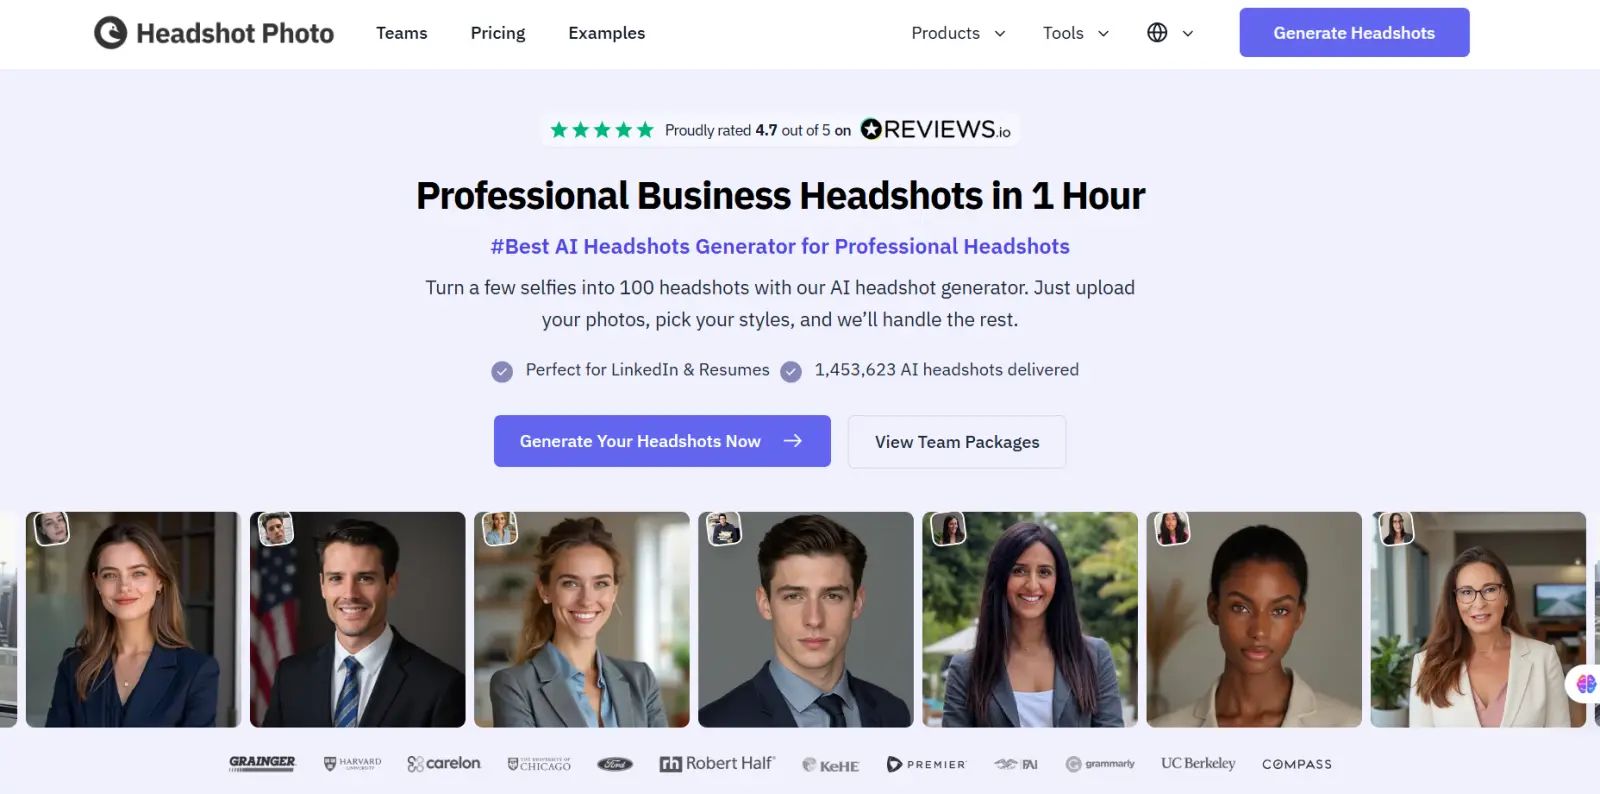Select headshot of woman with updo, beige blazer
The width and height of the screenshot is (1600, 794).
coord(1254,620)
